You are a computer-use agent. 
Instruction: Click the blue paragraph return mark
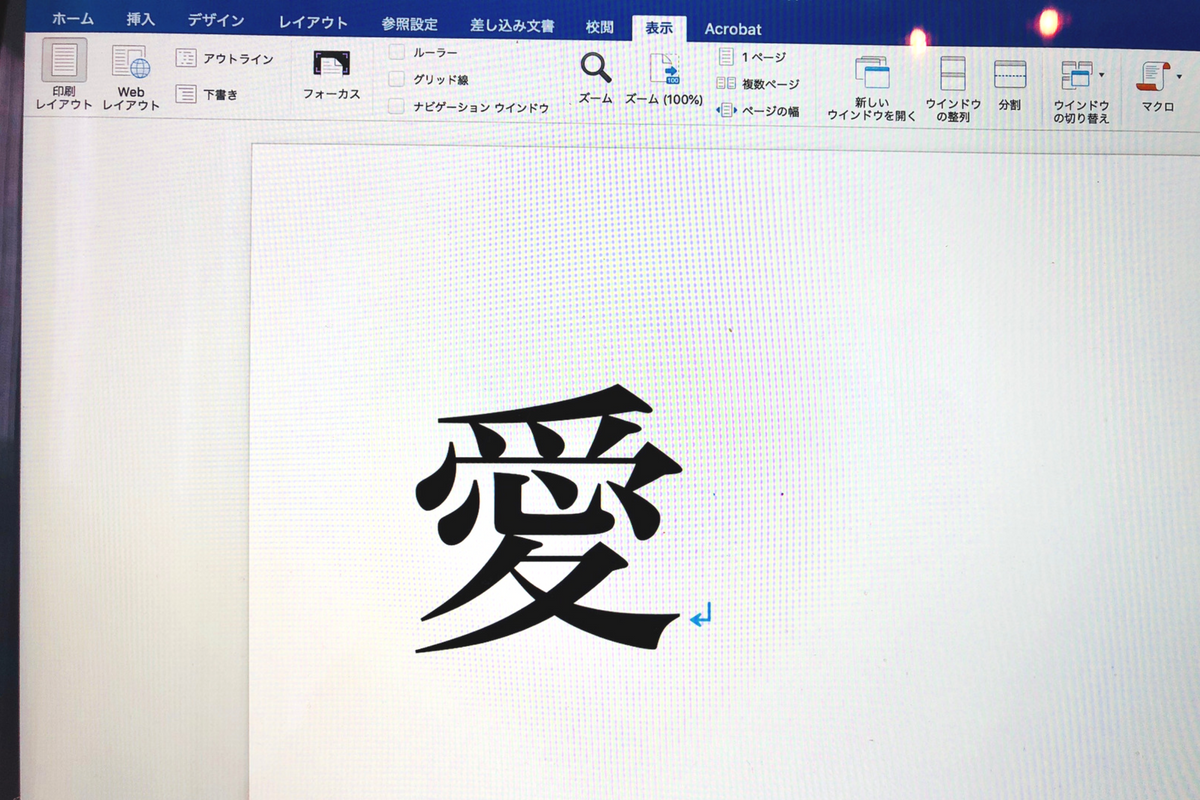(700, 616)
